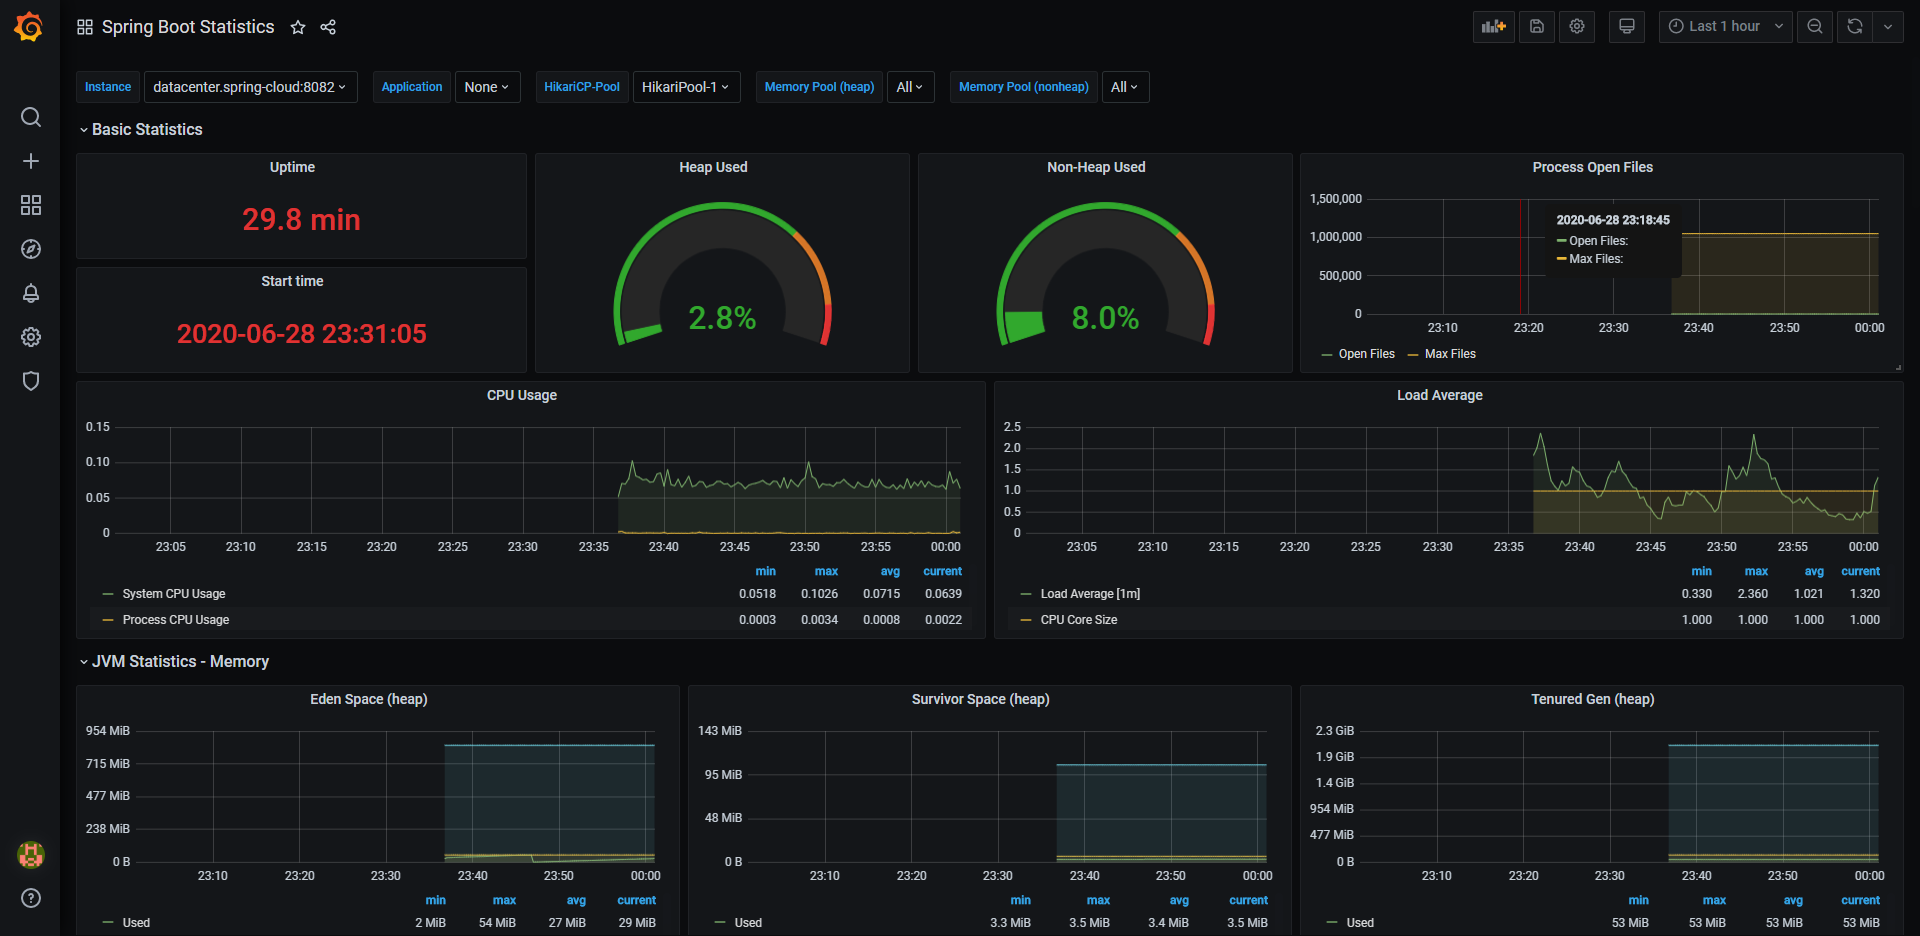This screenshot has height=936, width=1920.
Task: Sort CPU Usage legend by max column
Action: click(x=826, y=572)
